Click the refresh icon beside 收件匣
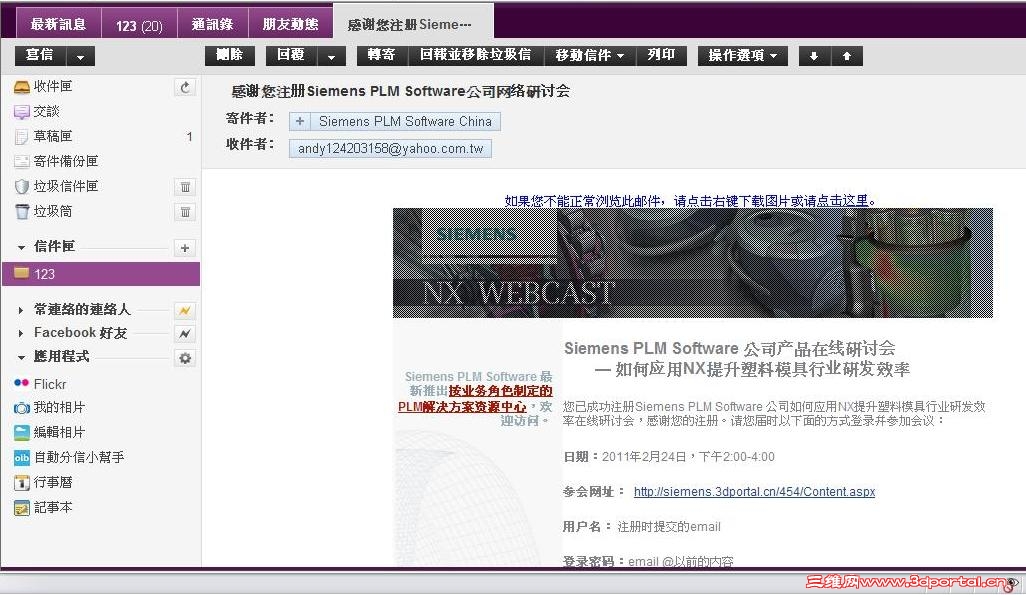The height and width of the screenshot is (595, 1026). point(185,87)
